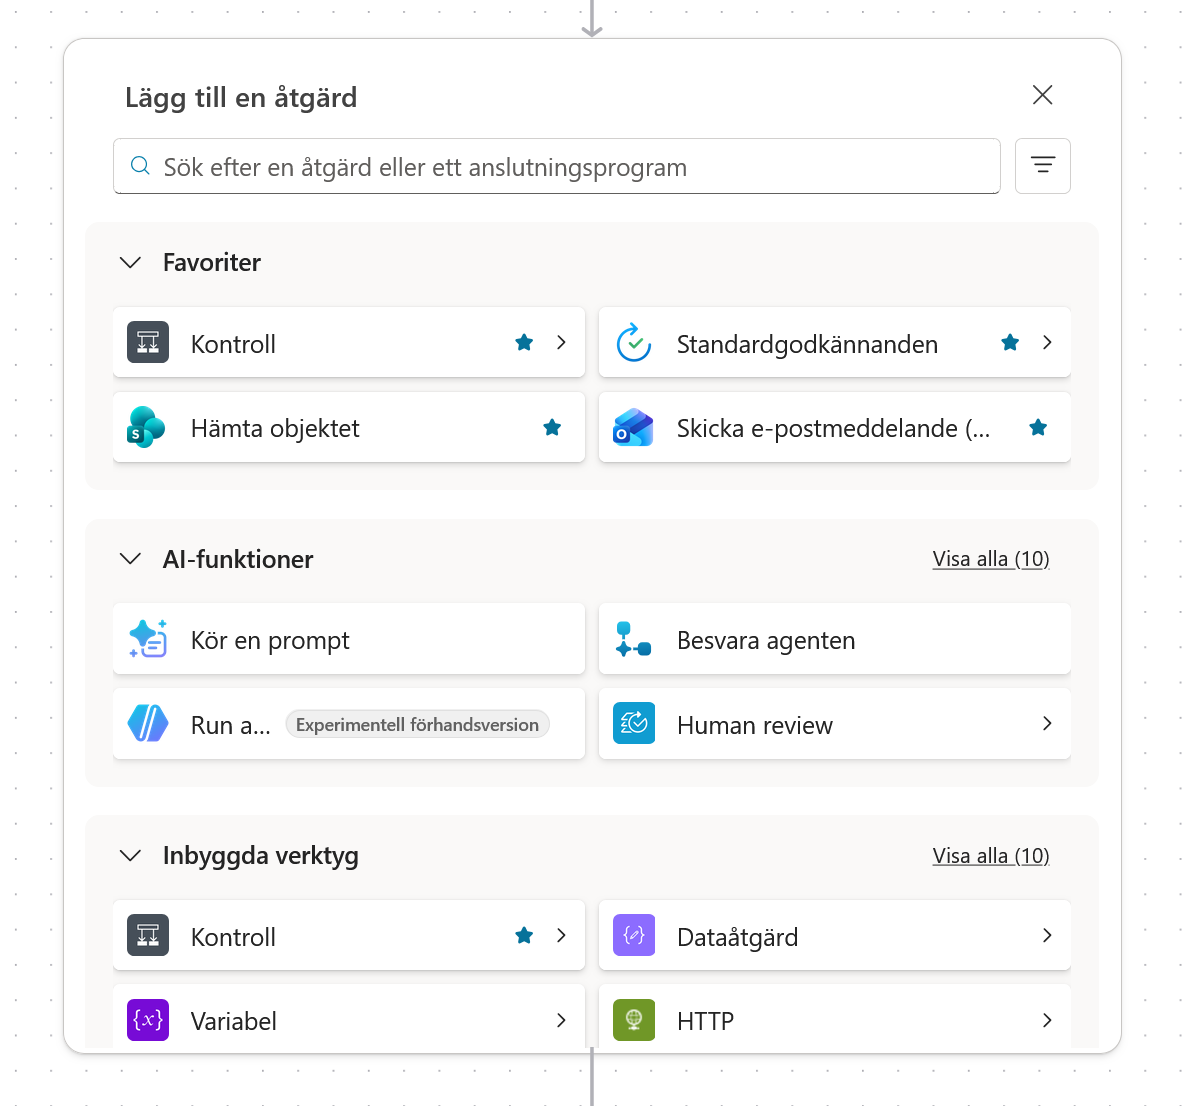
Task: Click the purple Dataåtgärd icon
Action: (x=634, y=936)
